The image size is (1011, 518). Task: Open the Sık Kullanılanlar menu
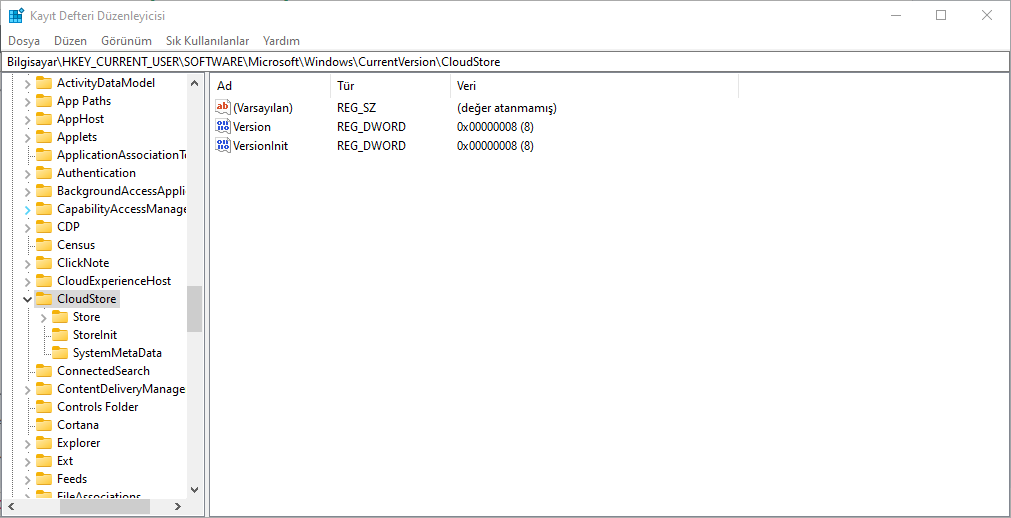tap(208, 41)
